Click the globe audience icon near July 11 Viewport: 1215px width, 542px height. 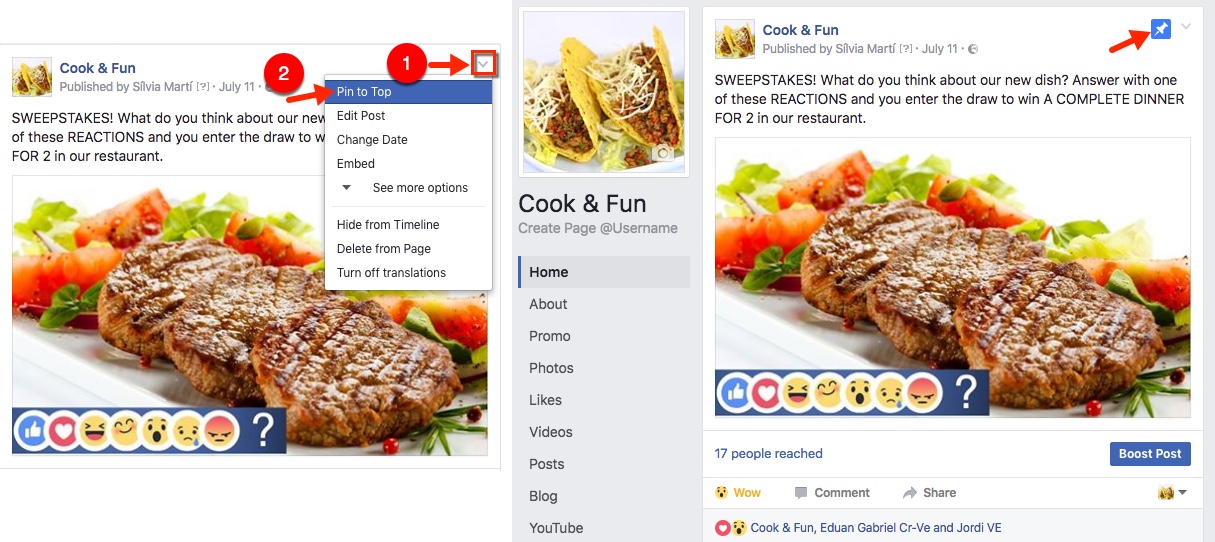[973, 49]
